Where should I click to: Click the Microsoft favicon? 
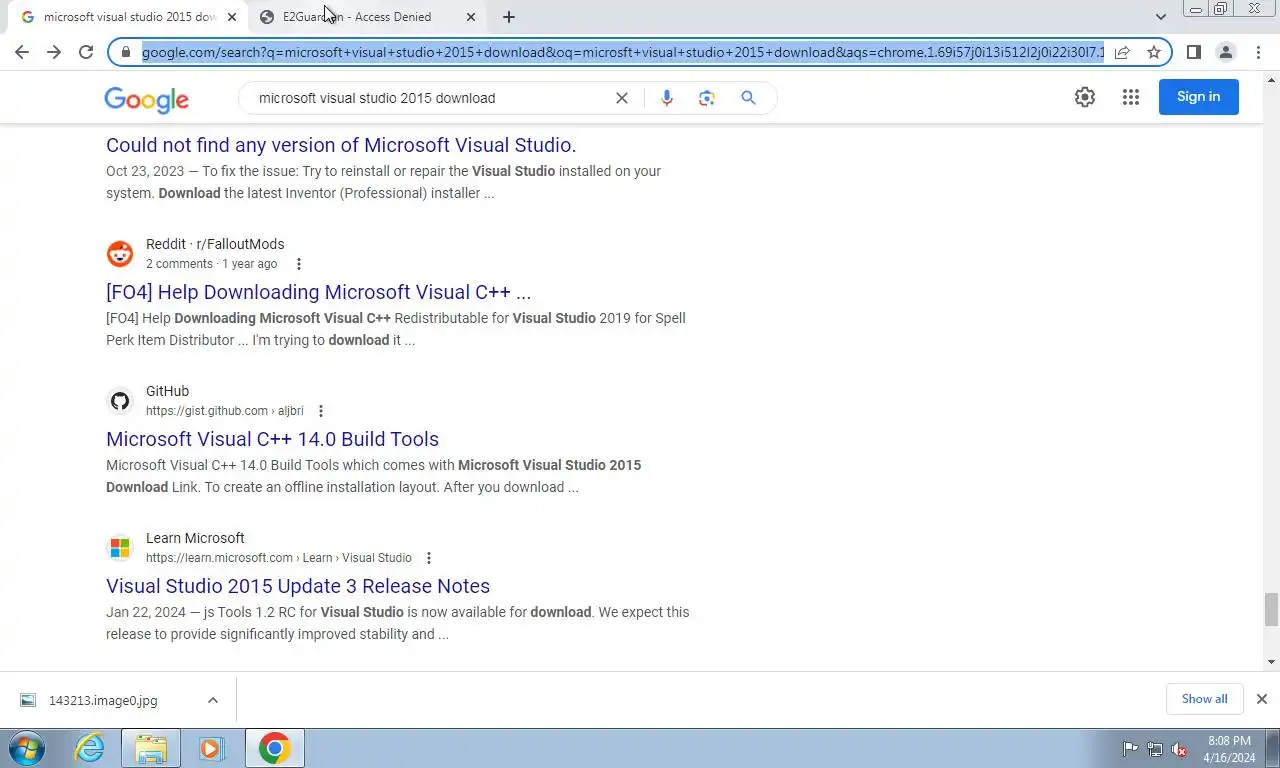(x=120, y=548)
